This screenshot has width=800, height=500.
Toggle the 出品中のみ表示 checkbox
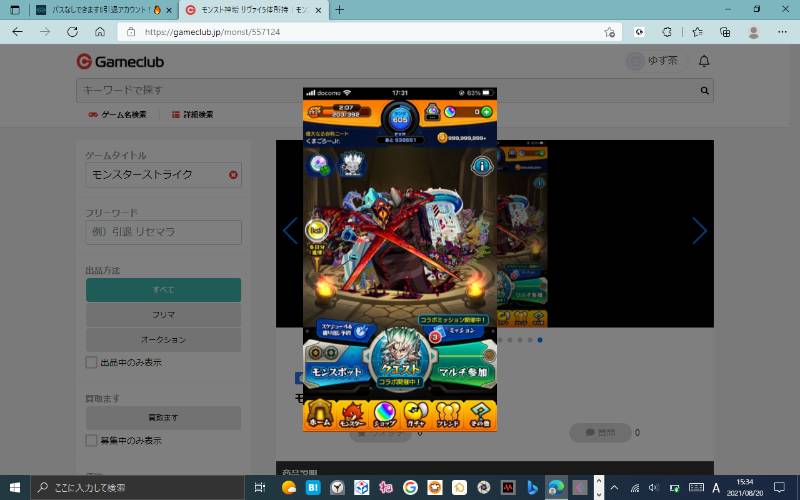click(x=91, y=363)
